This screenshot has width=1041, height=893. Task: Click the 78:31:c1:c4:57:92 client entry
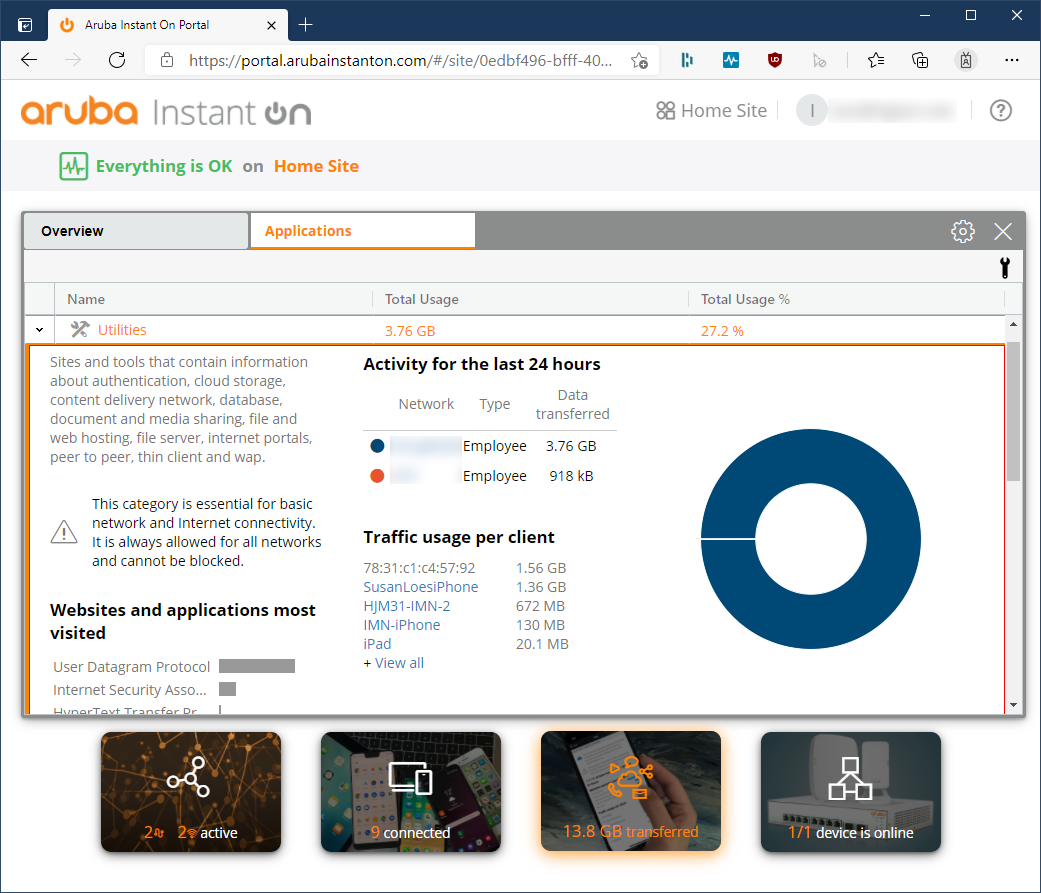(x=419, y=568)
